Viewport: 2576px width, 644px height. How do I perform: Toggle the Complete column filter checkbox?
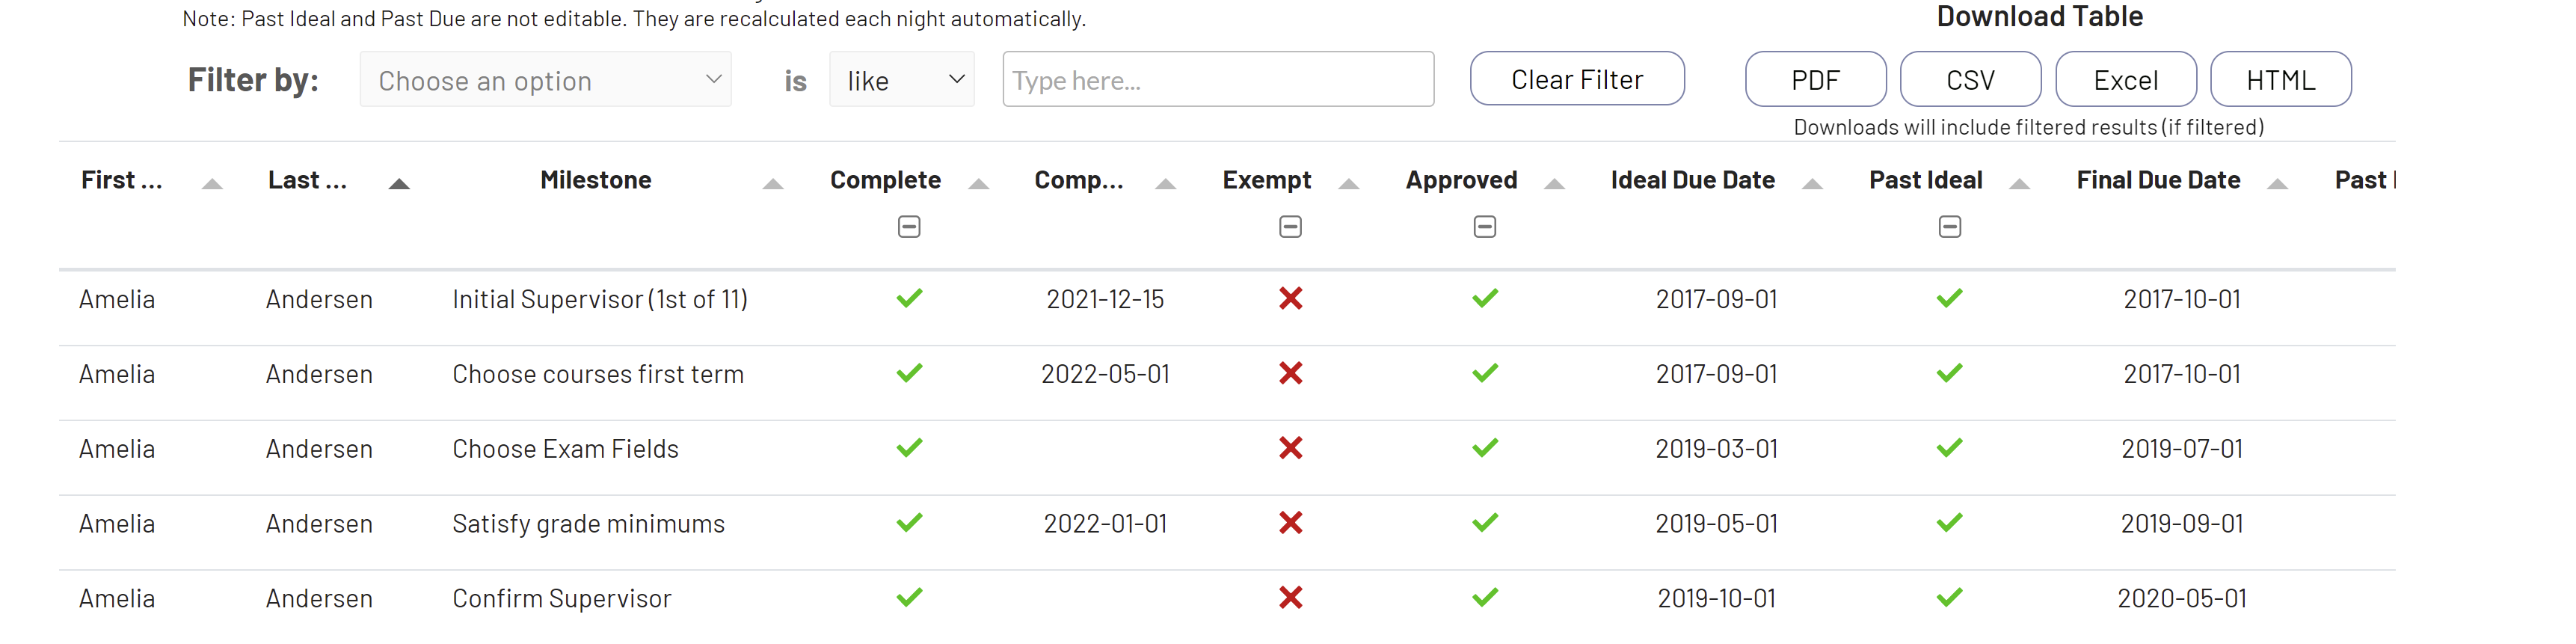click(909, 227)
